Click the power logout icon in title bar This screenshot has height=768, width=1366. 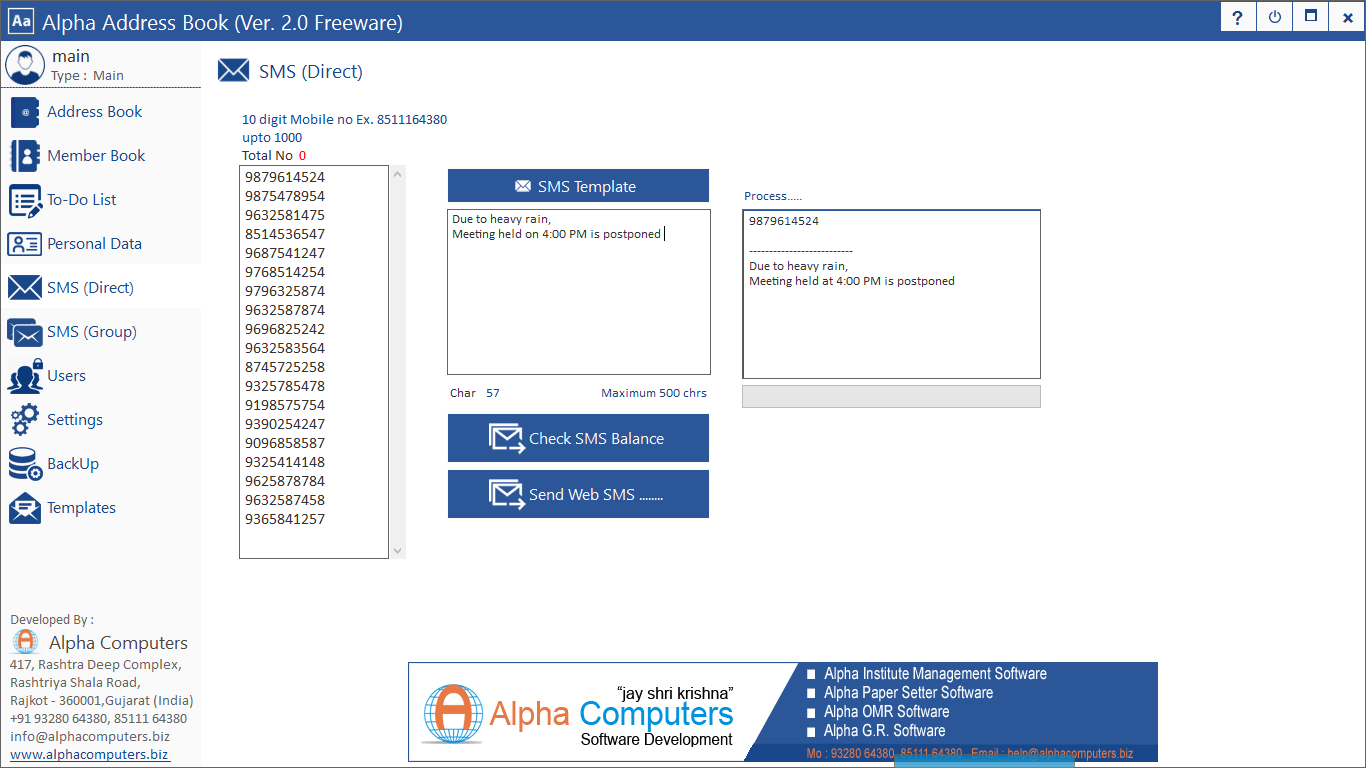pos(1274,18)
